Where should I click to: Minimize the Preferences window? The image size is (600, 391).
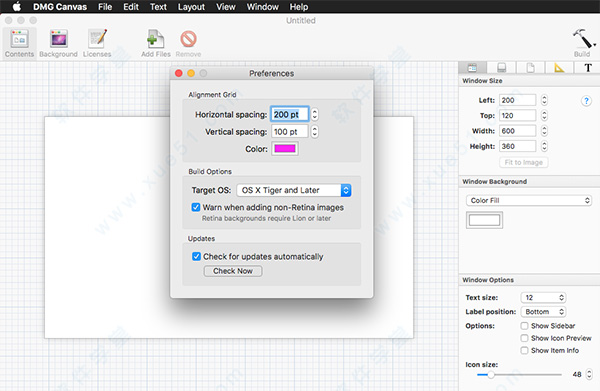point(191,73)
